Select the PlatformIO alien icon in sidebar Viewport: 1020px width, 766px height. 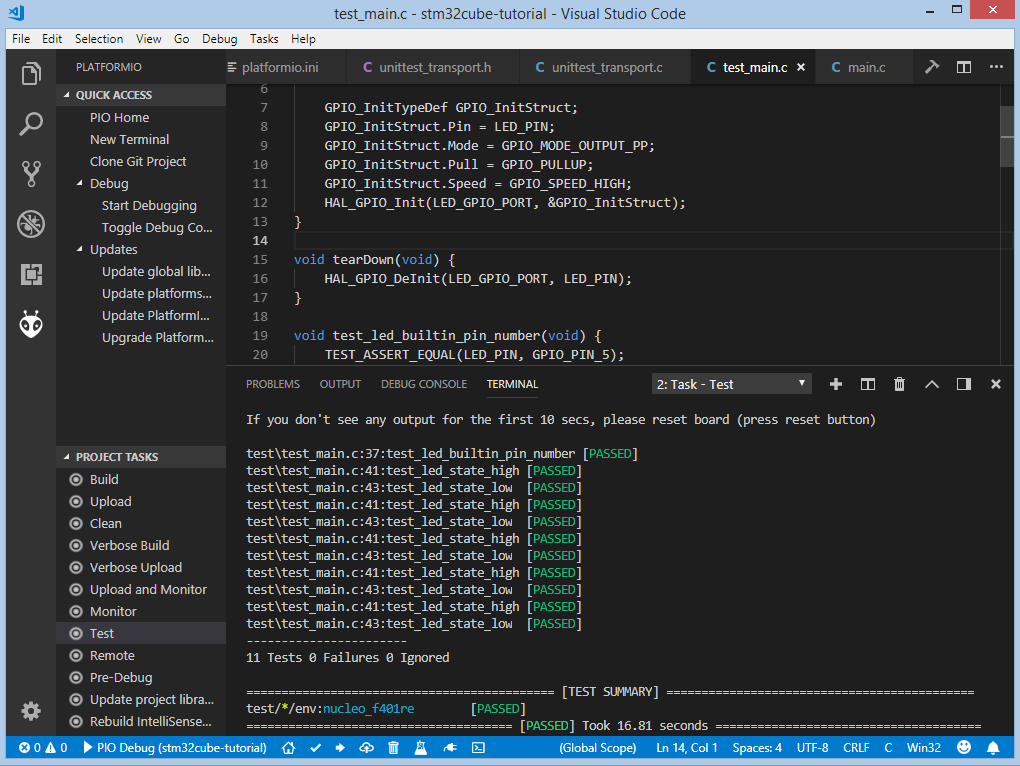click(x=30, y=323)
